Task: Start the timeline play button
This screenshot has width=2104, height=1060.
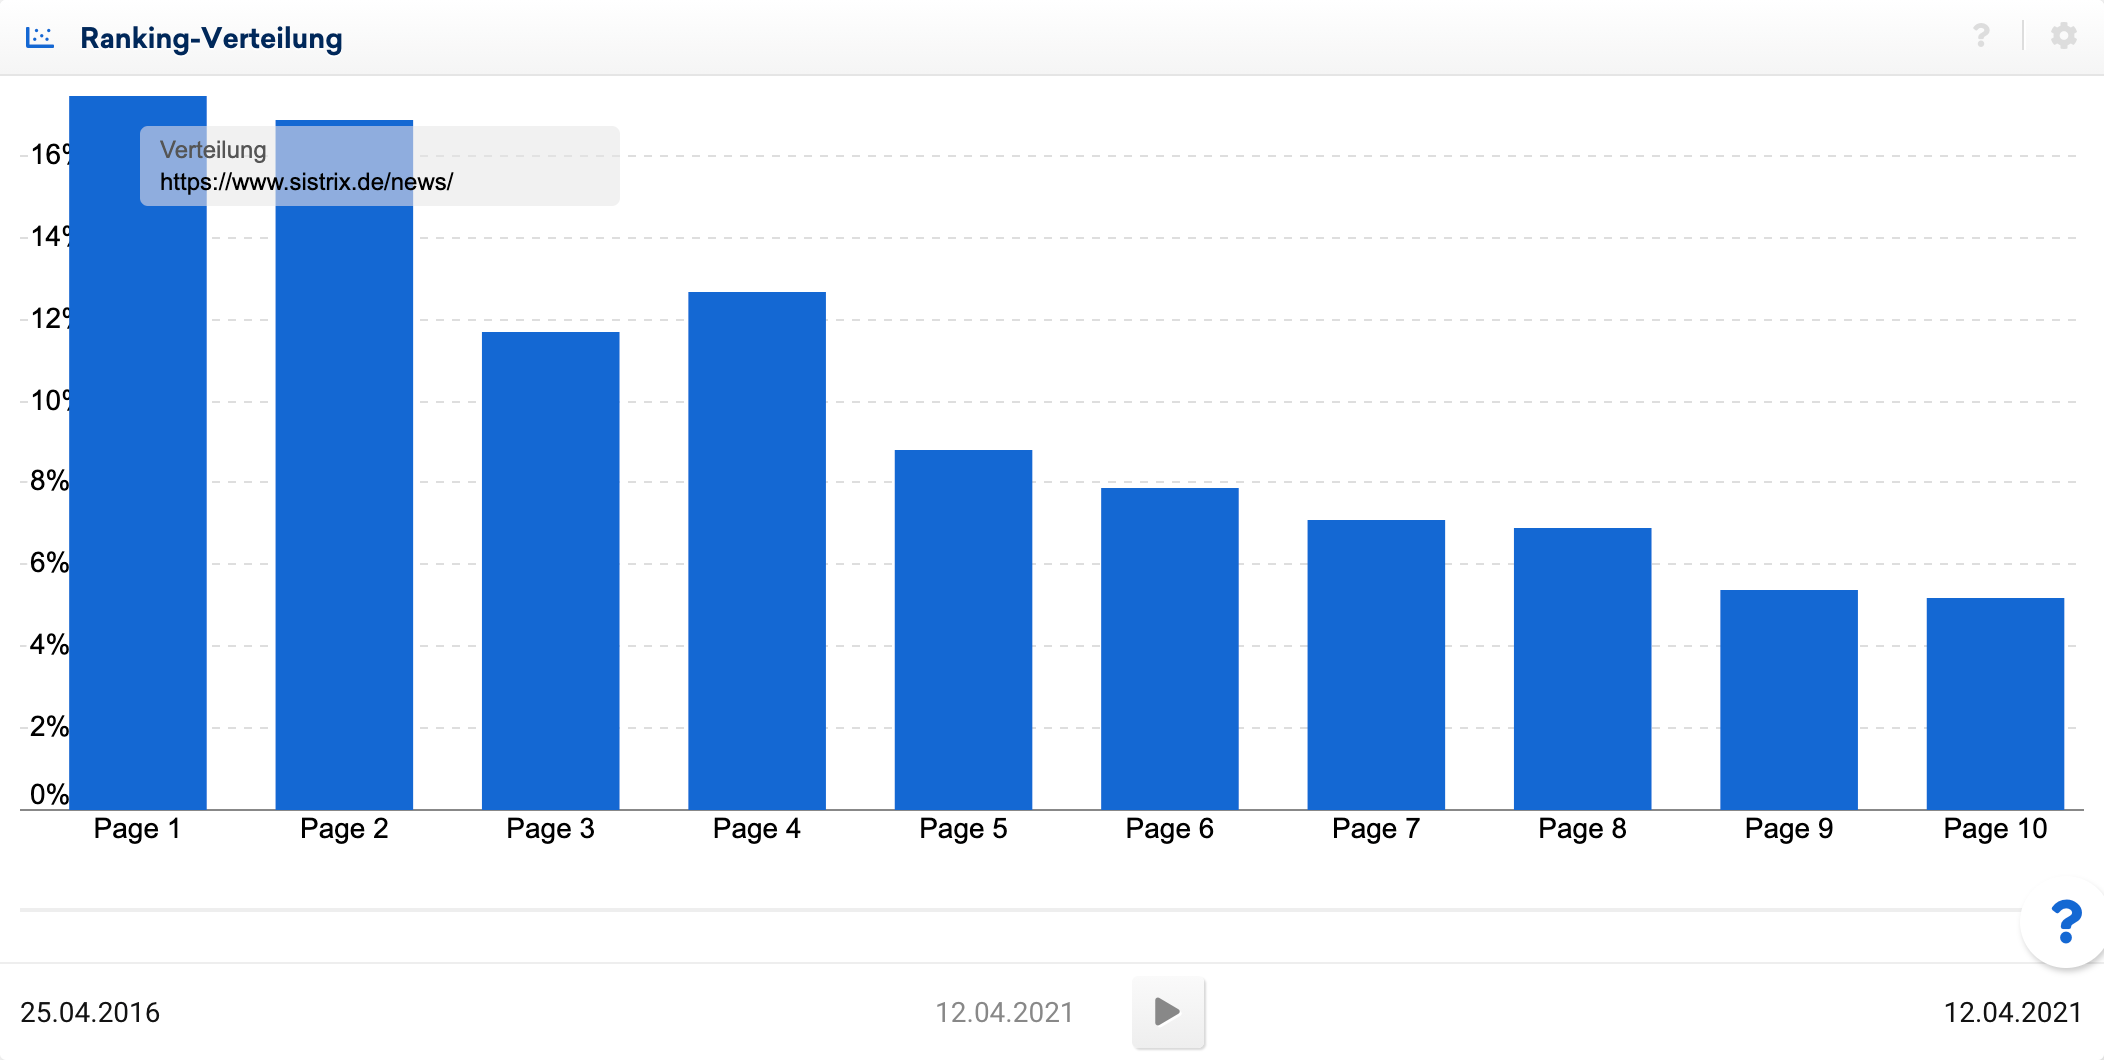Action: [1168, 1012]
